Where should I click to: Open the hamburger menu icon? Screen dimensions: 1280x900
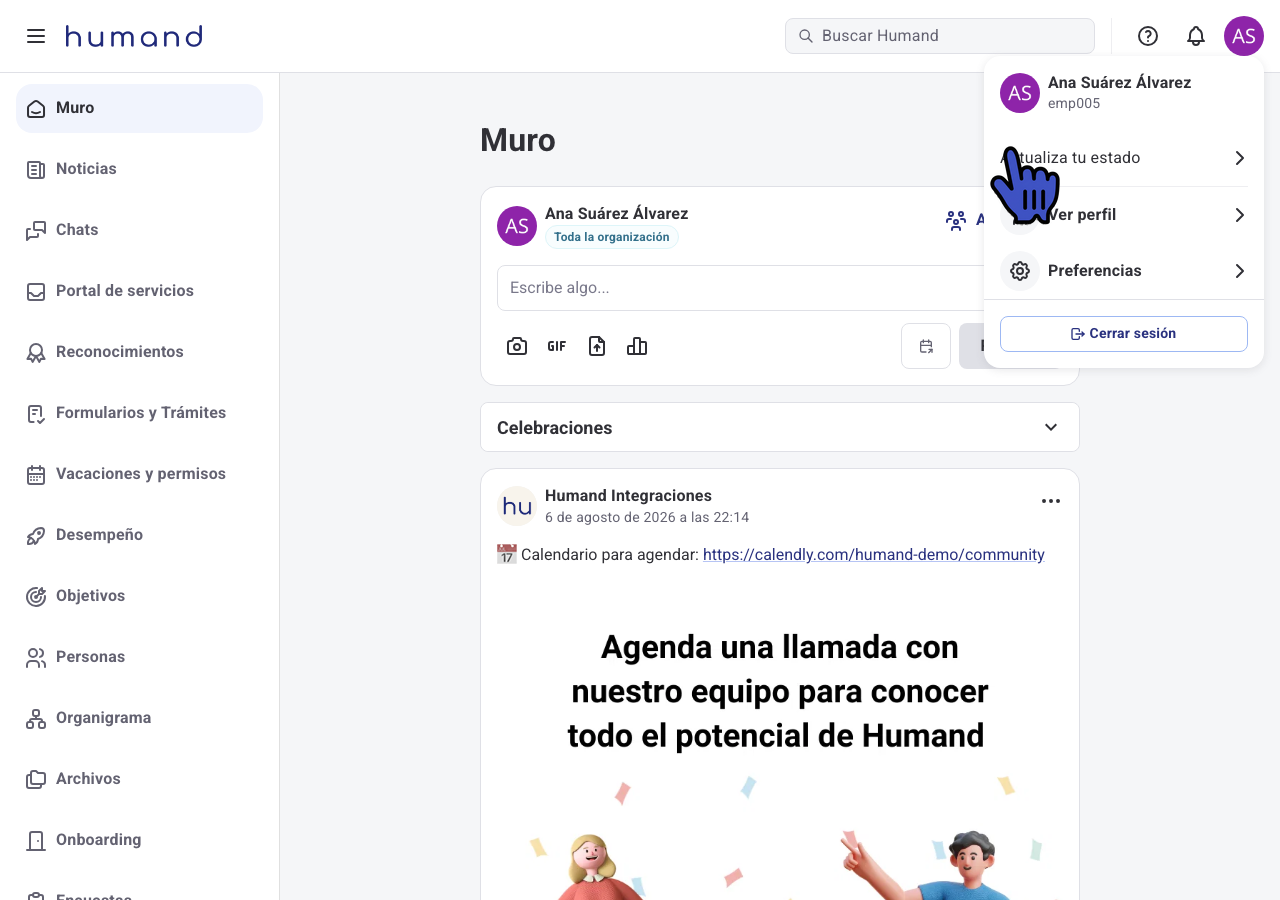pyautogui.click(x=36, y=36)
